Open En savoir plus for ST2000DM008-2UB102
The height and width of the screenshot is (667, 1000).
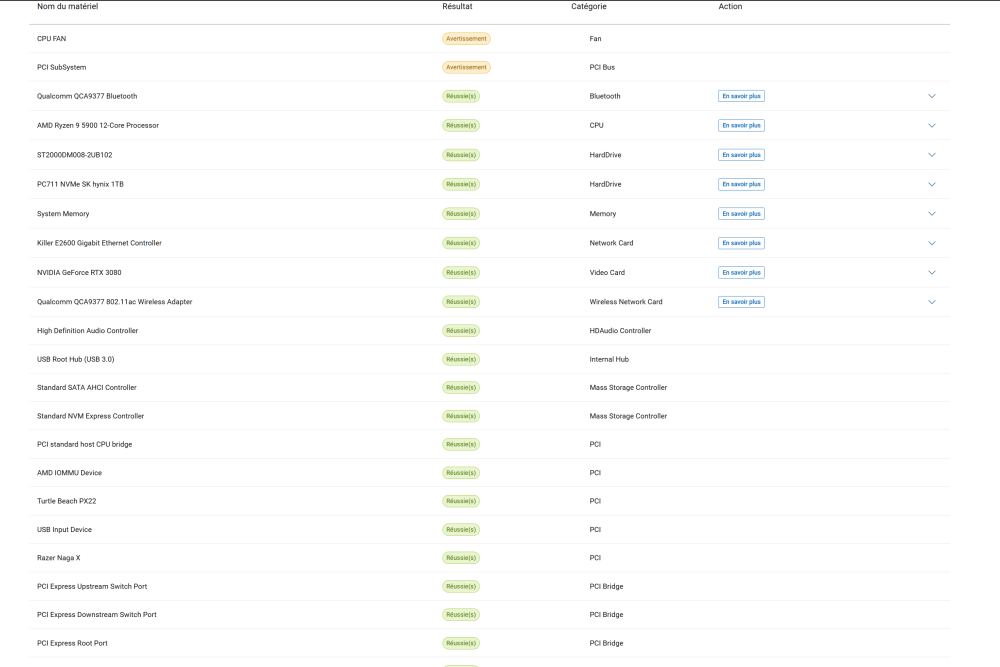[x=741, y=155]
